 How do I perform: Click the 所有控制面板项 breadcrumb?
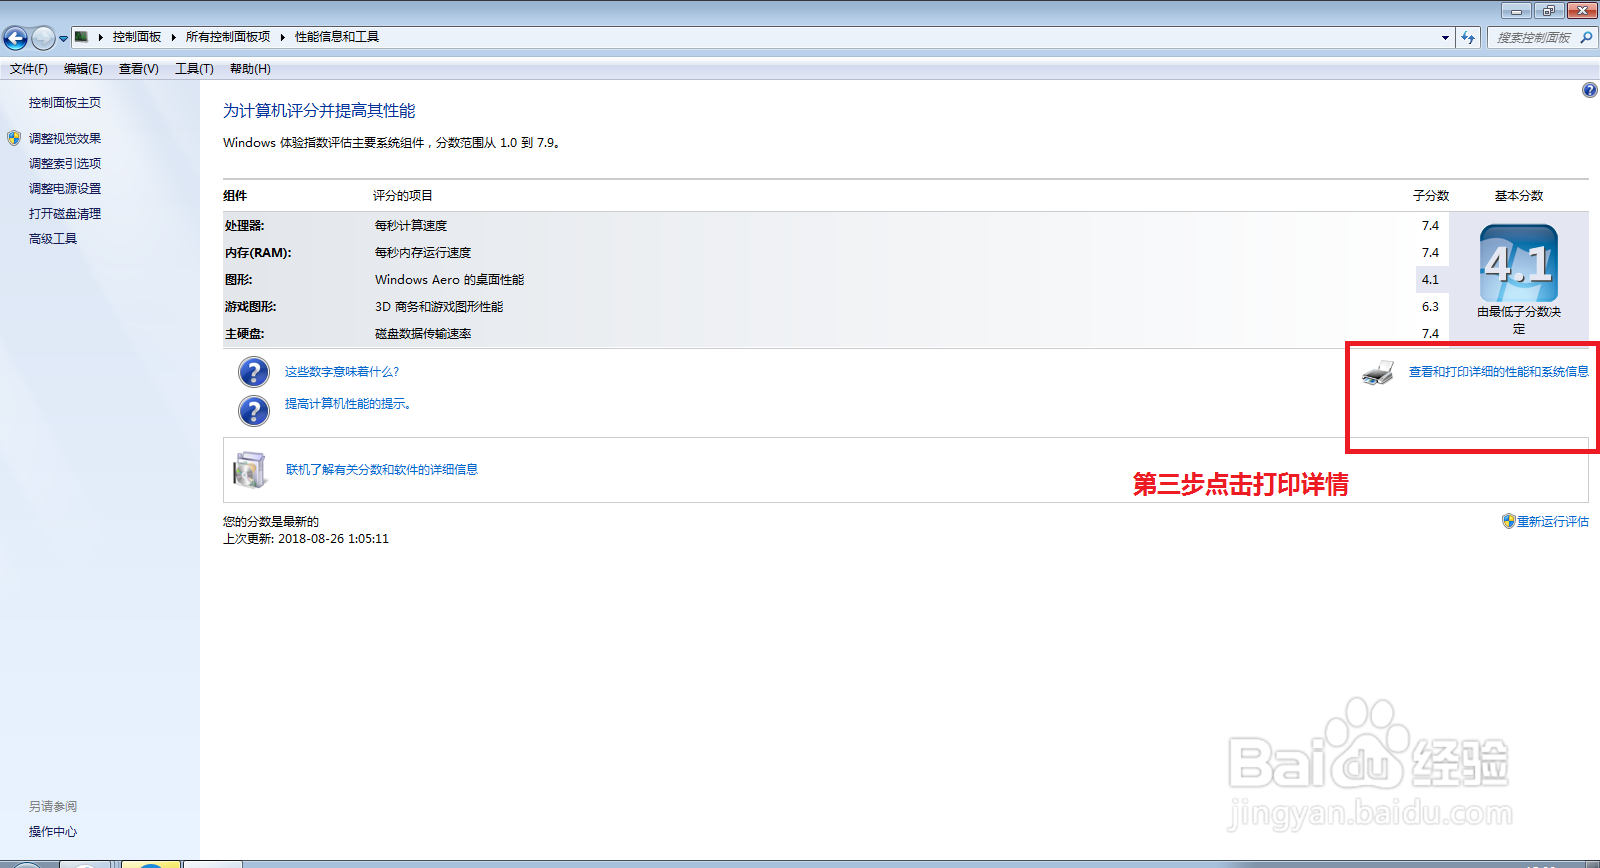(x=228, y=37)
